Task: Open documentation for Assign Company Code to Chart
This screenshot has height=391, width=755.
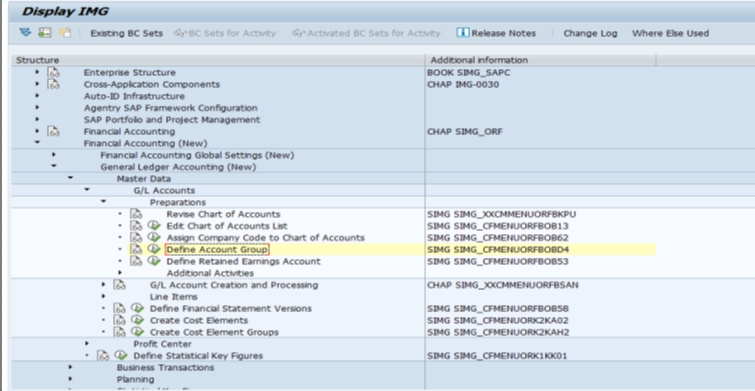Action: pyautogui.click(x=136, y=237)
